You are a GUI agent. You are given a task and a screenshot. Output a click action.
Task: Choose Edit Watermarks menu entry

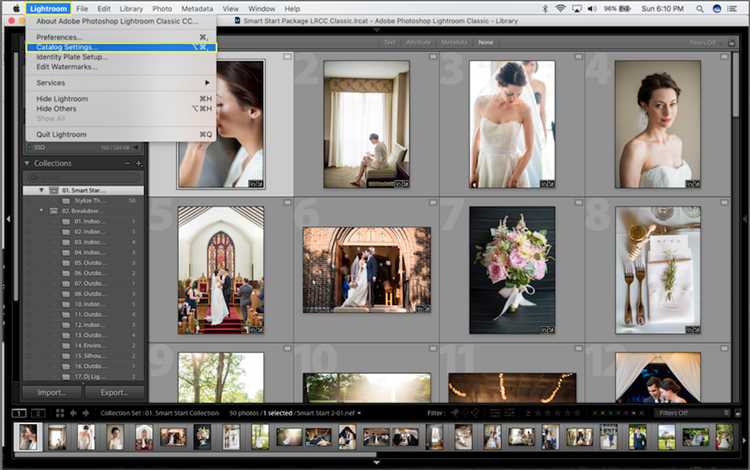coord(121,67)
